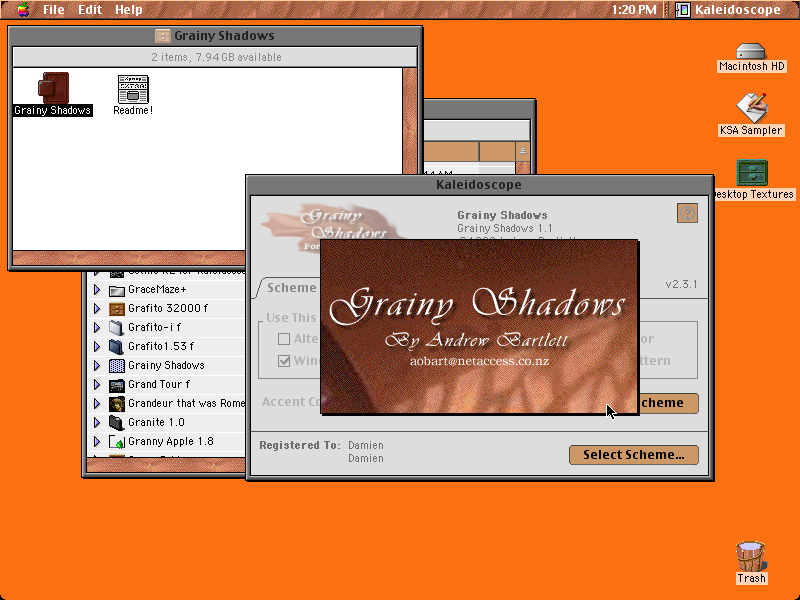Expand the Grafito-i f folder

97,327
